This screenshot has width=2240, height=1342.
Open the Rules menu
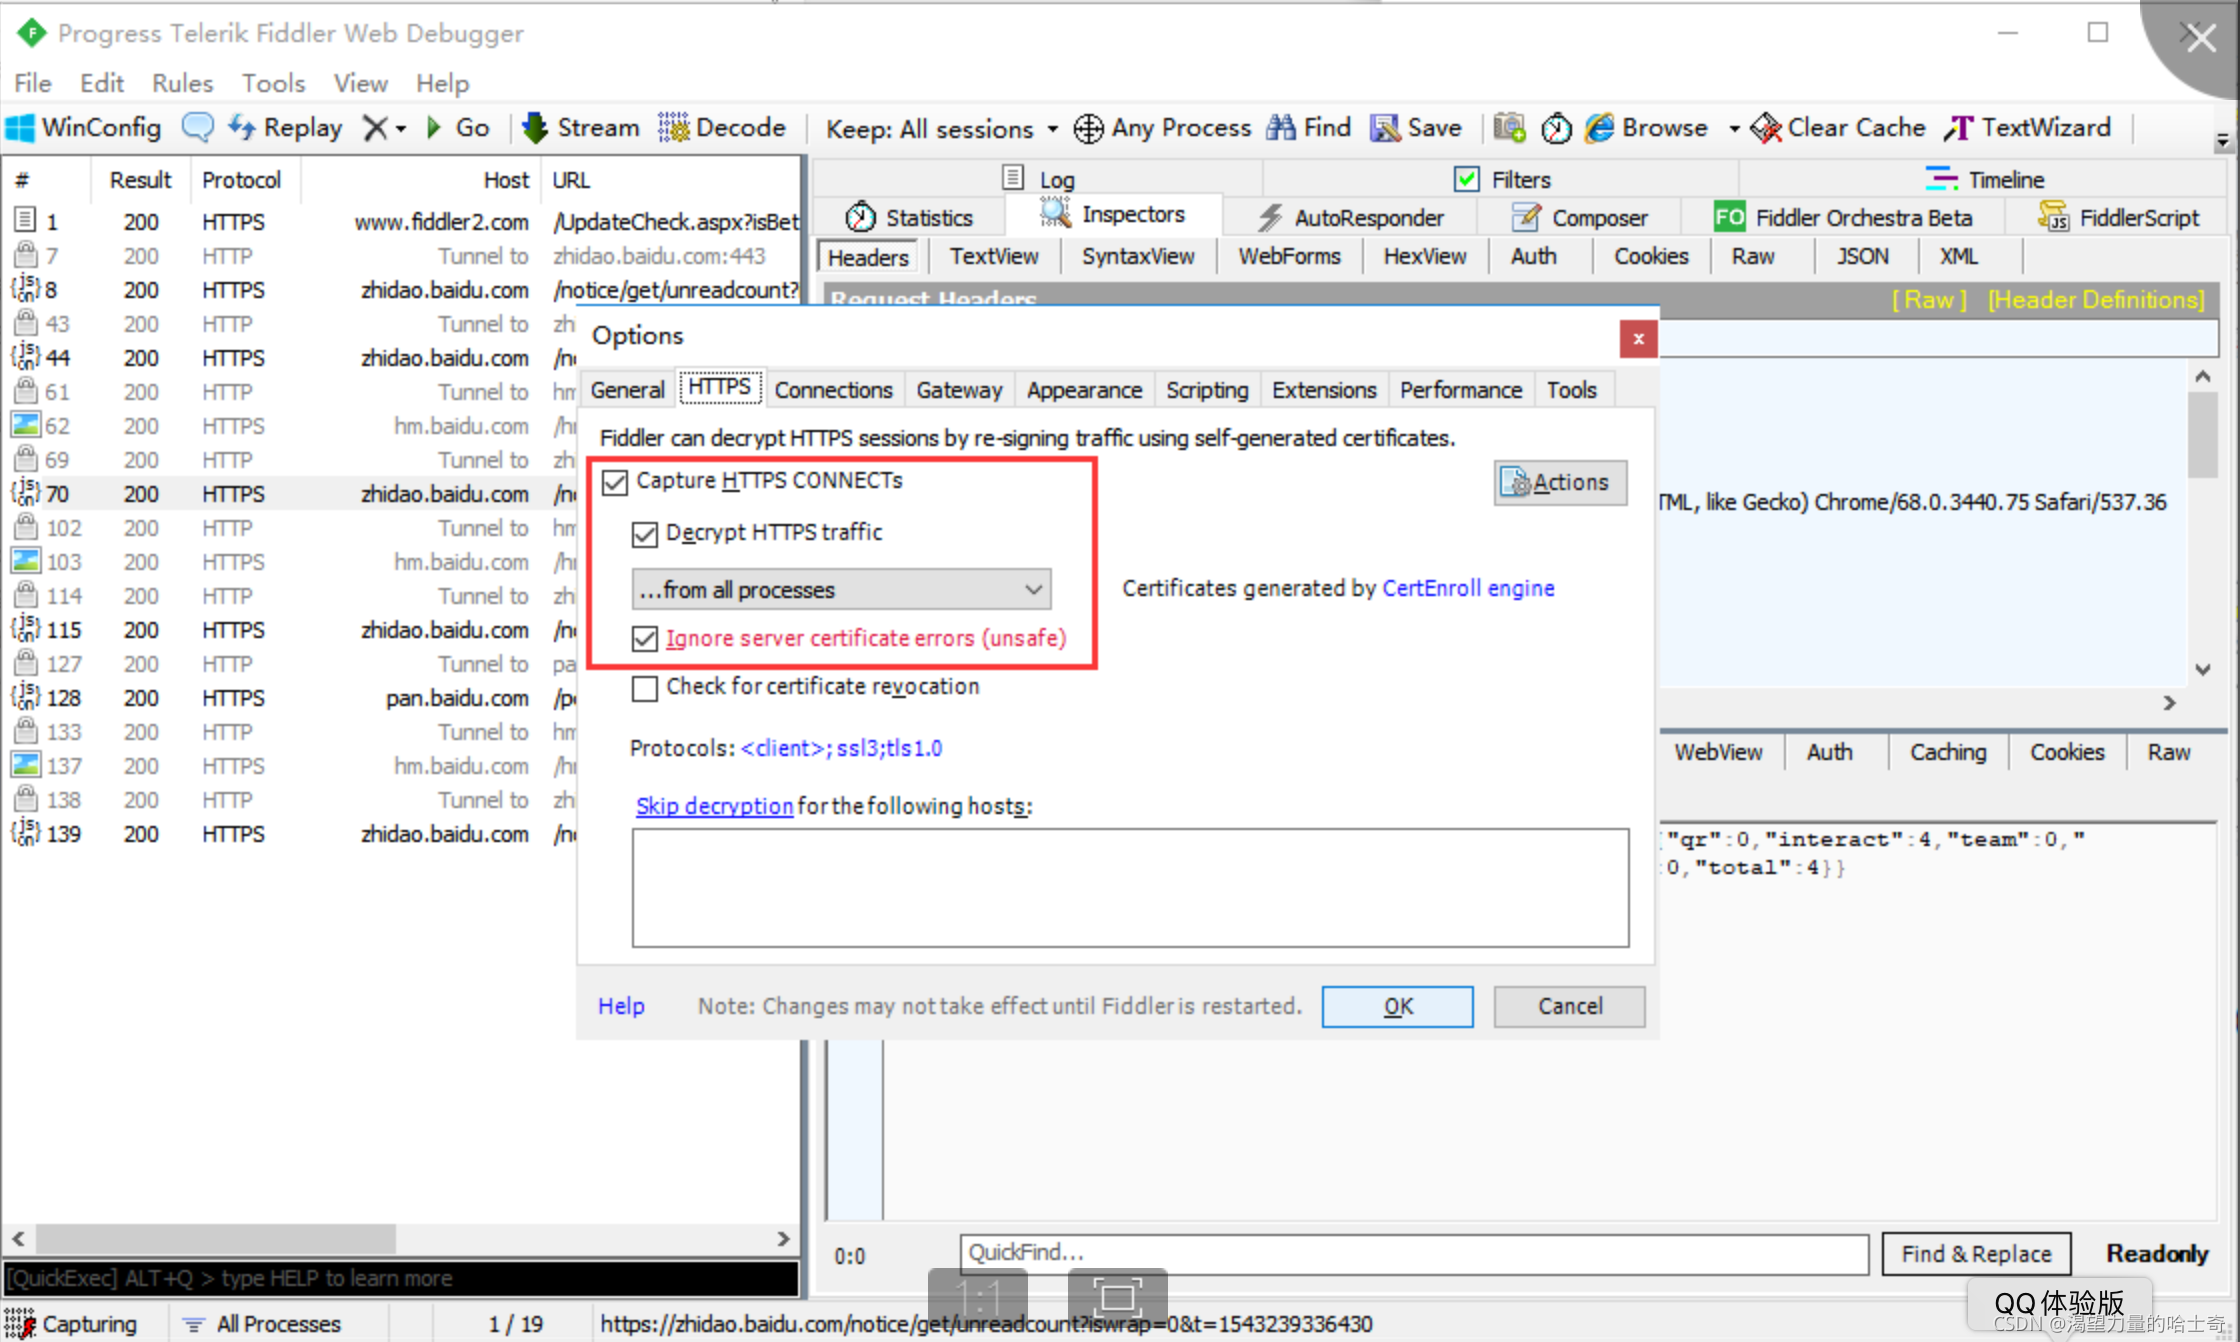182,83
